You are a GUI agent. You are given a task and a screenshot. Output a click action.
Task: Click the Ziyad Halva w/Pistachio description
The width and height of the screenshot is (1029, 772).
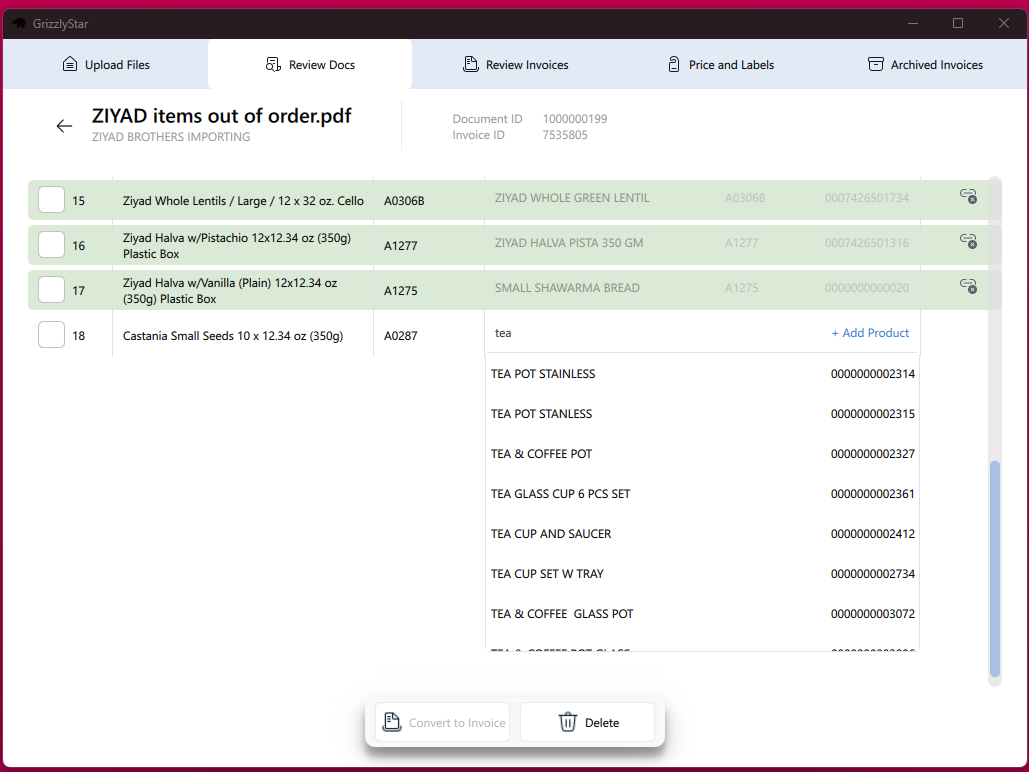[x=237, y=246]
